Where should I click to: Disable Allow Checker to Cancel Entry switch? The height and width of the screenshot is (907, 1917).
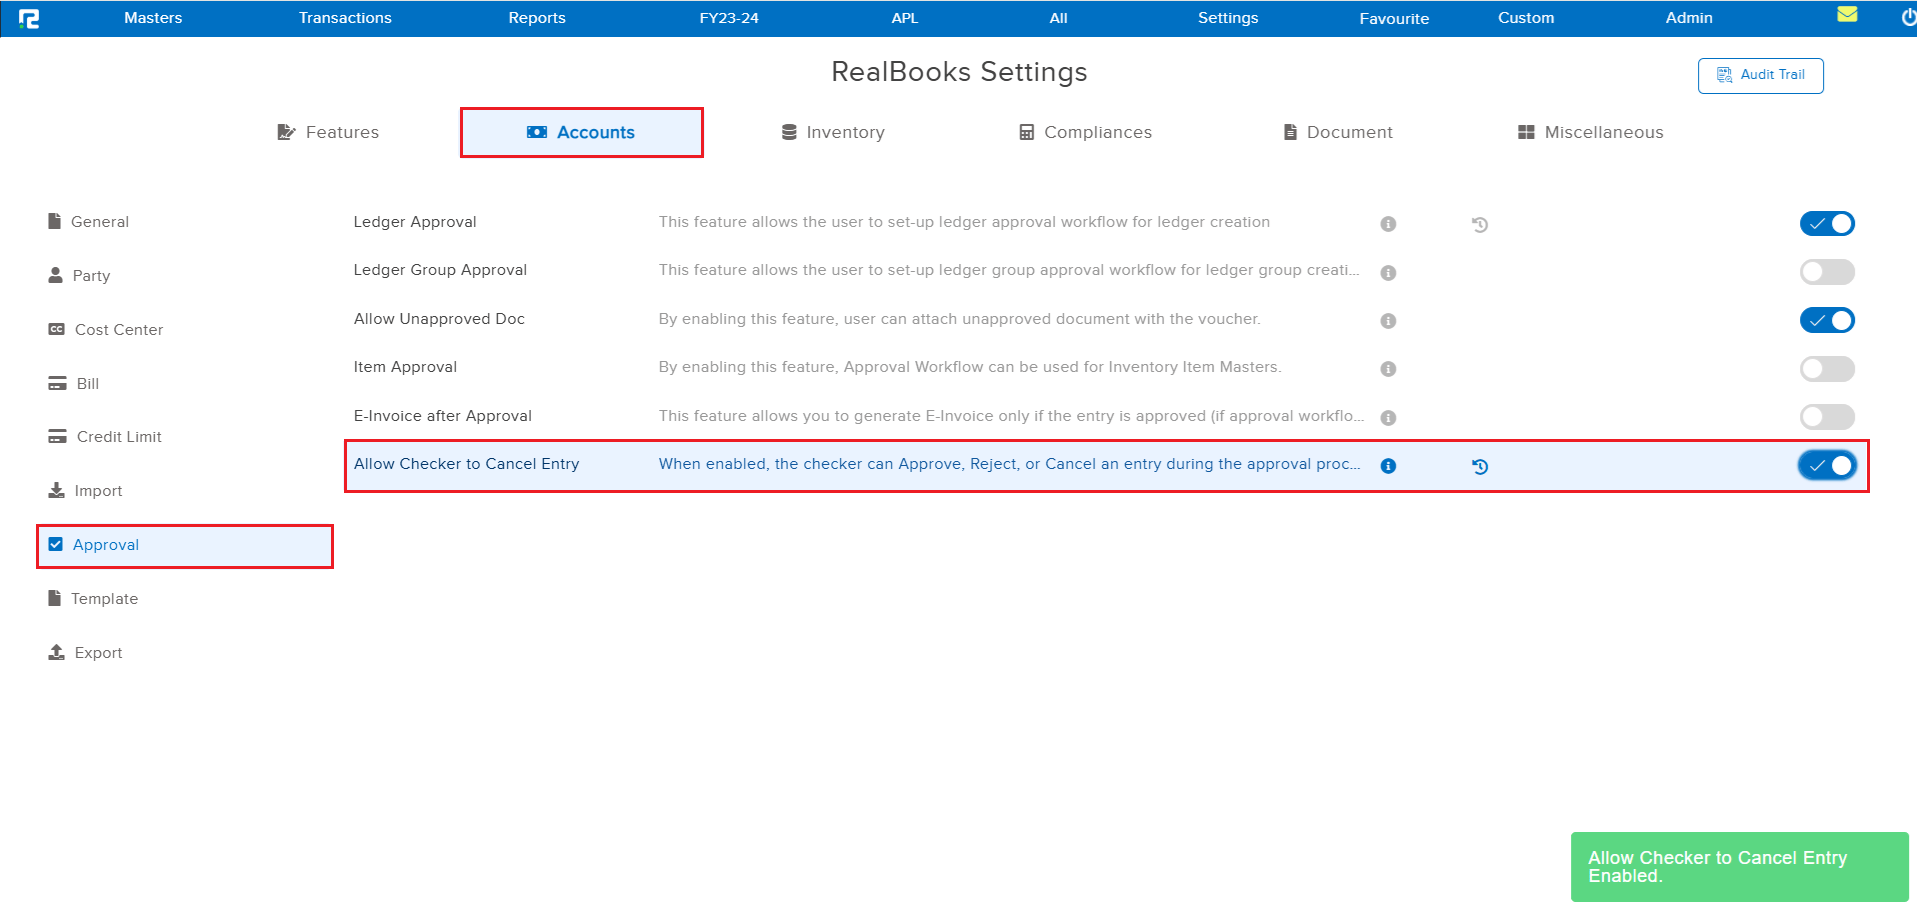(1827, 465)
